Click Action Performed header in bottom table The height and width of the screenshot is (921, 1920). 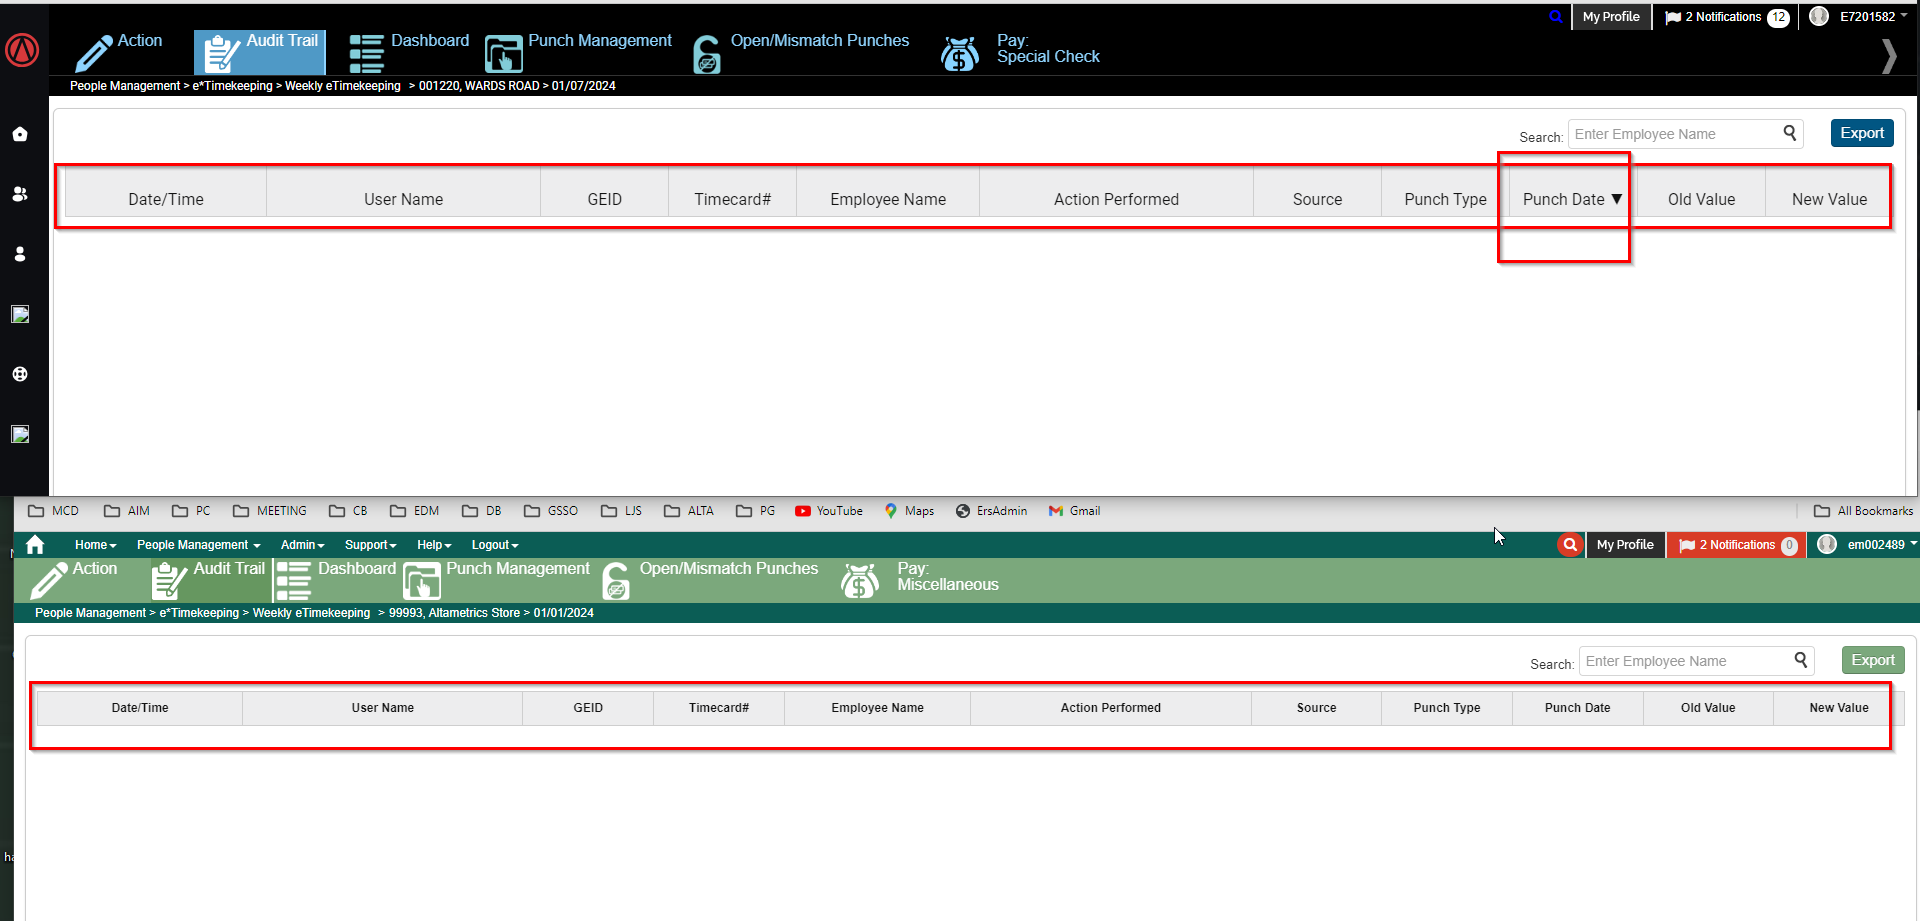[1111, 708]
